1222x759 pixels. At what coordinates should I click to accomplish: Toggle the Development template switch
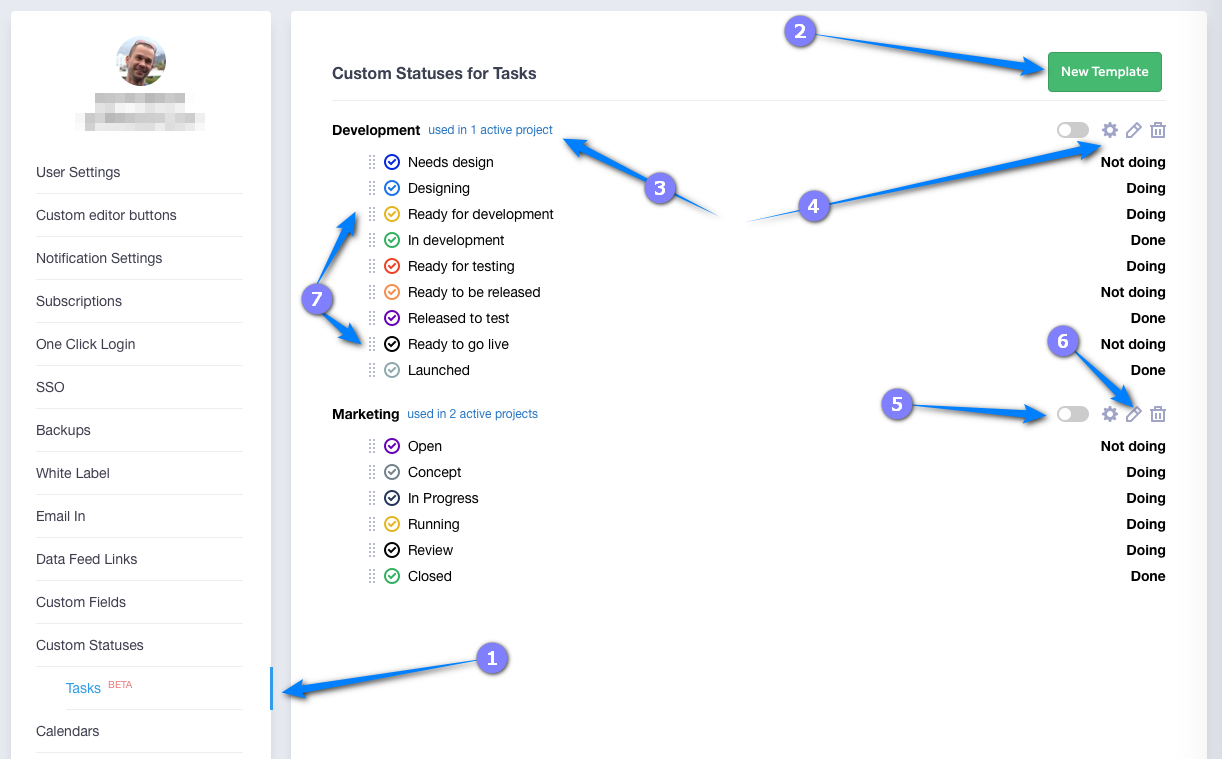[x=1072, y=130]
